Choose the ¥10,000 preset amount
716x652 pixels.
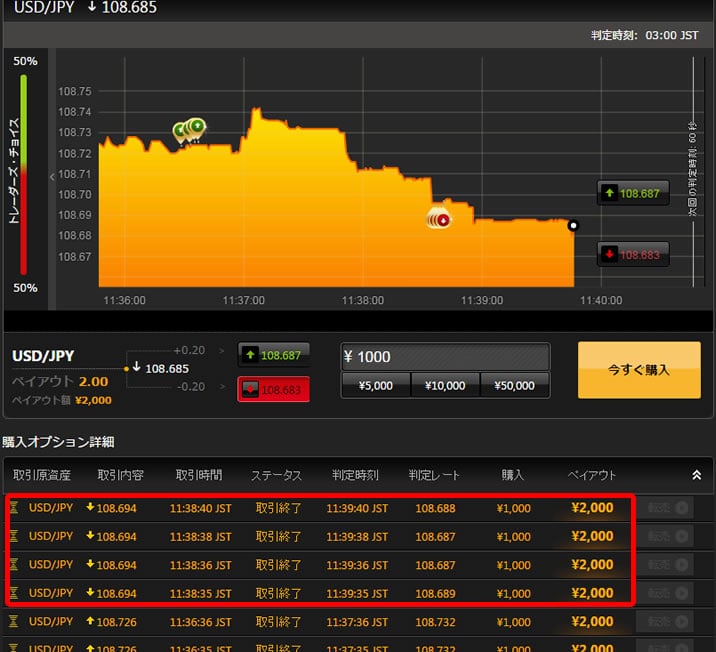click(445, 385)
